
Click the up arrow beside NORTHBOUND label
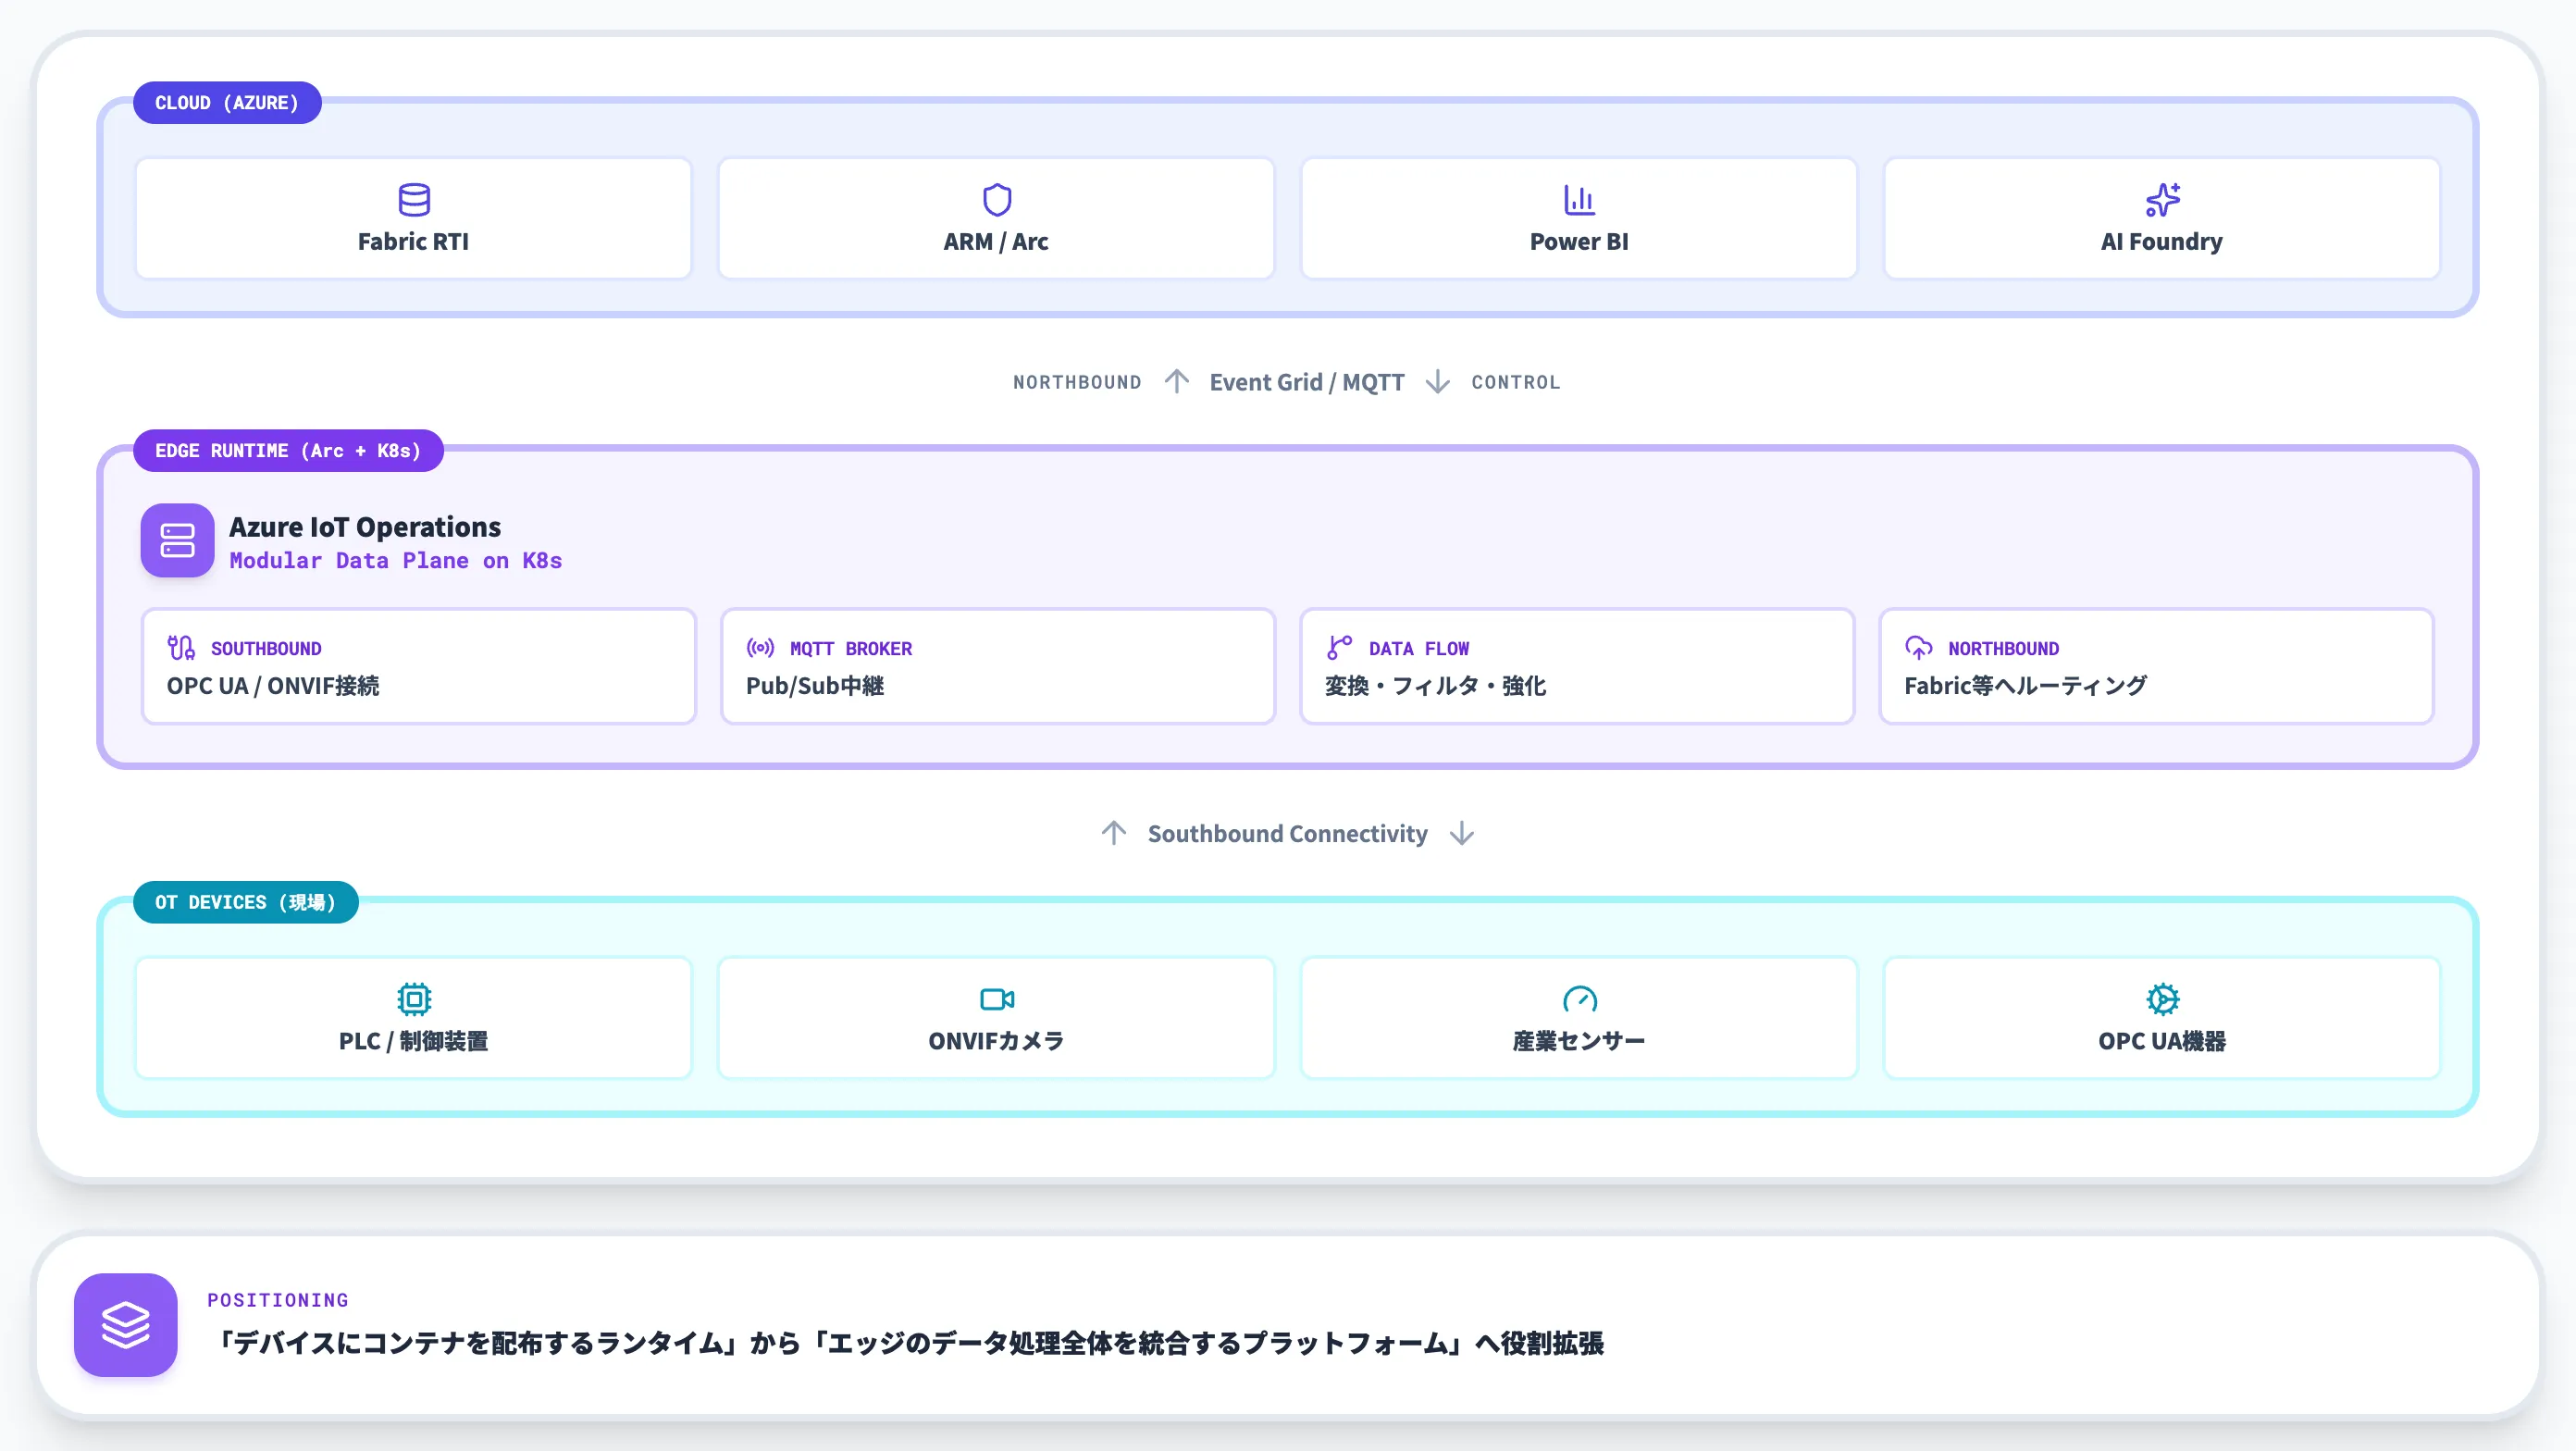click(x=1176, y=381)
